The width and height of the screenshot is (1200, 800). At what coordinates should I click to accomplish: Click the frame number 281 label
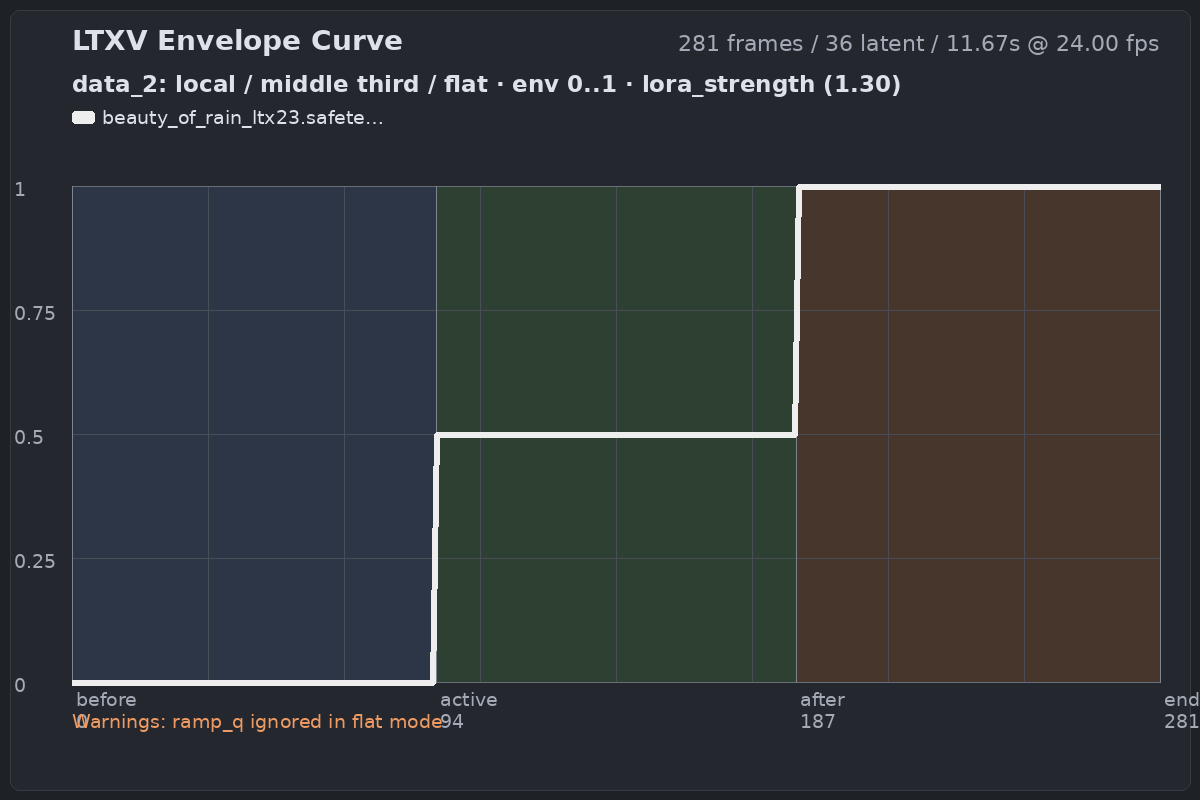pyautogui.click(x=1181, y=722)
